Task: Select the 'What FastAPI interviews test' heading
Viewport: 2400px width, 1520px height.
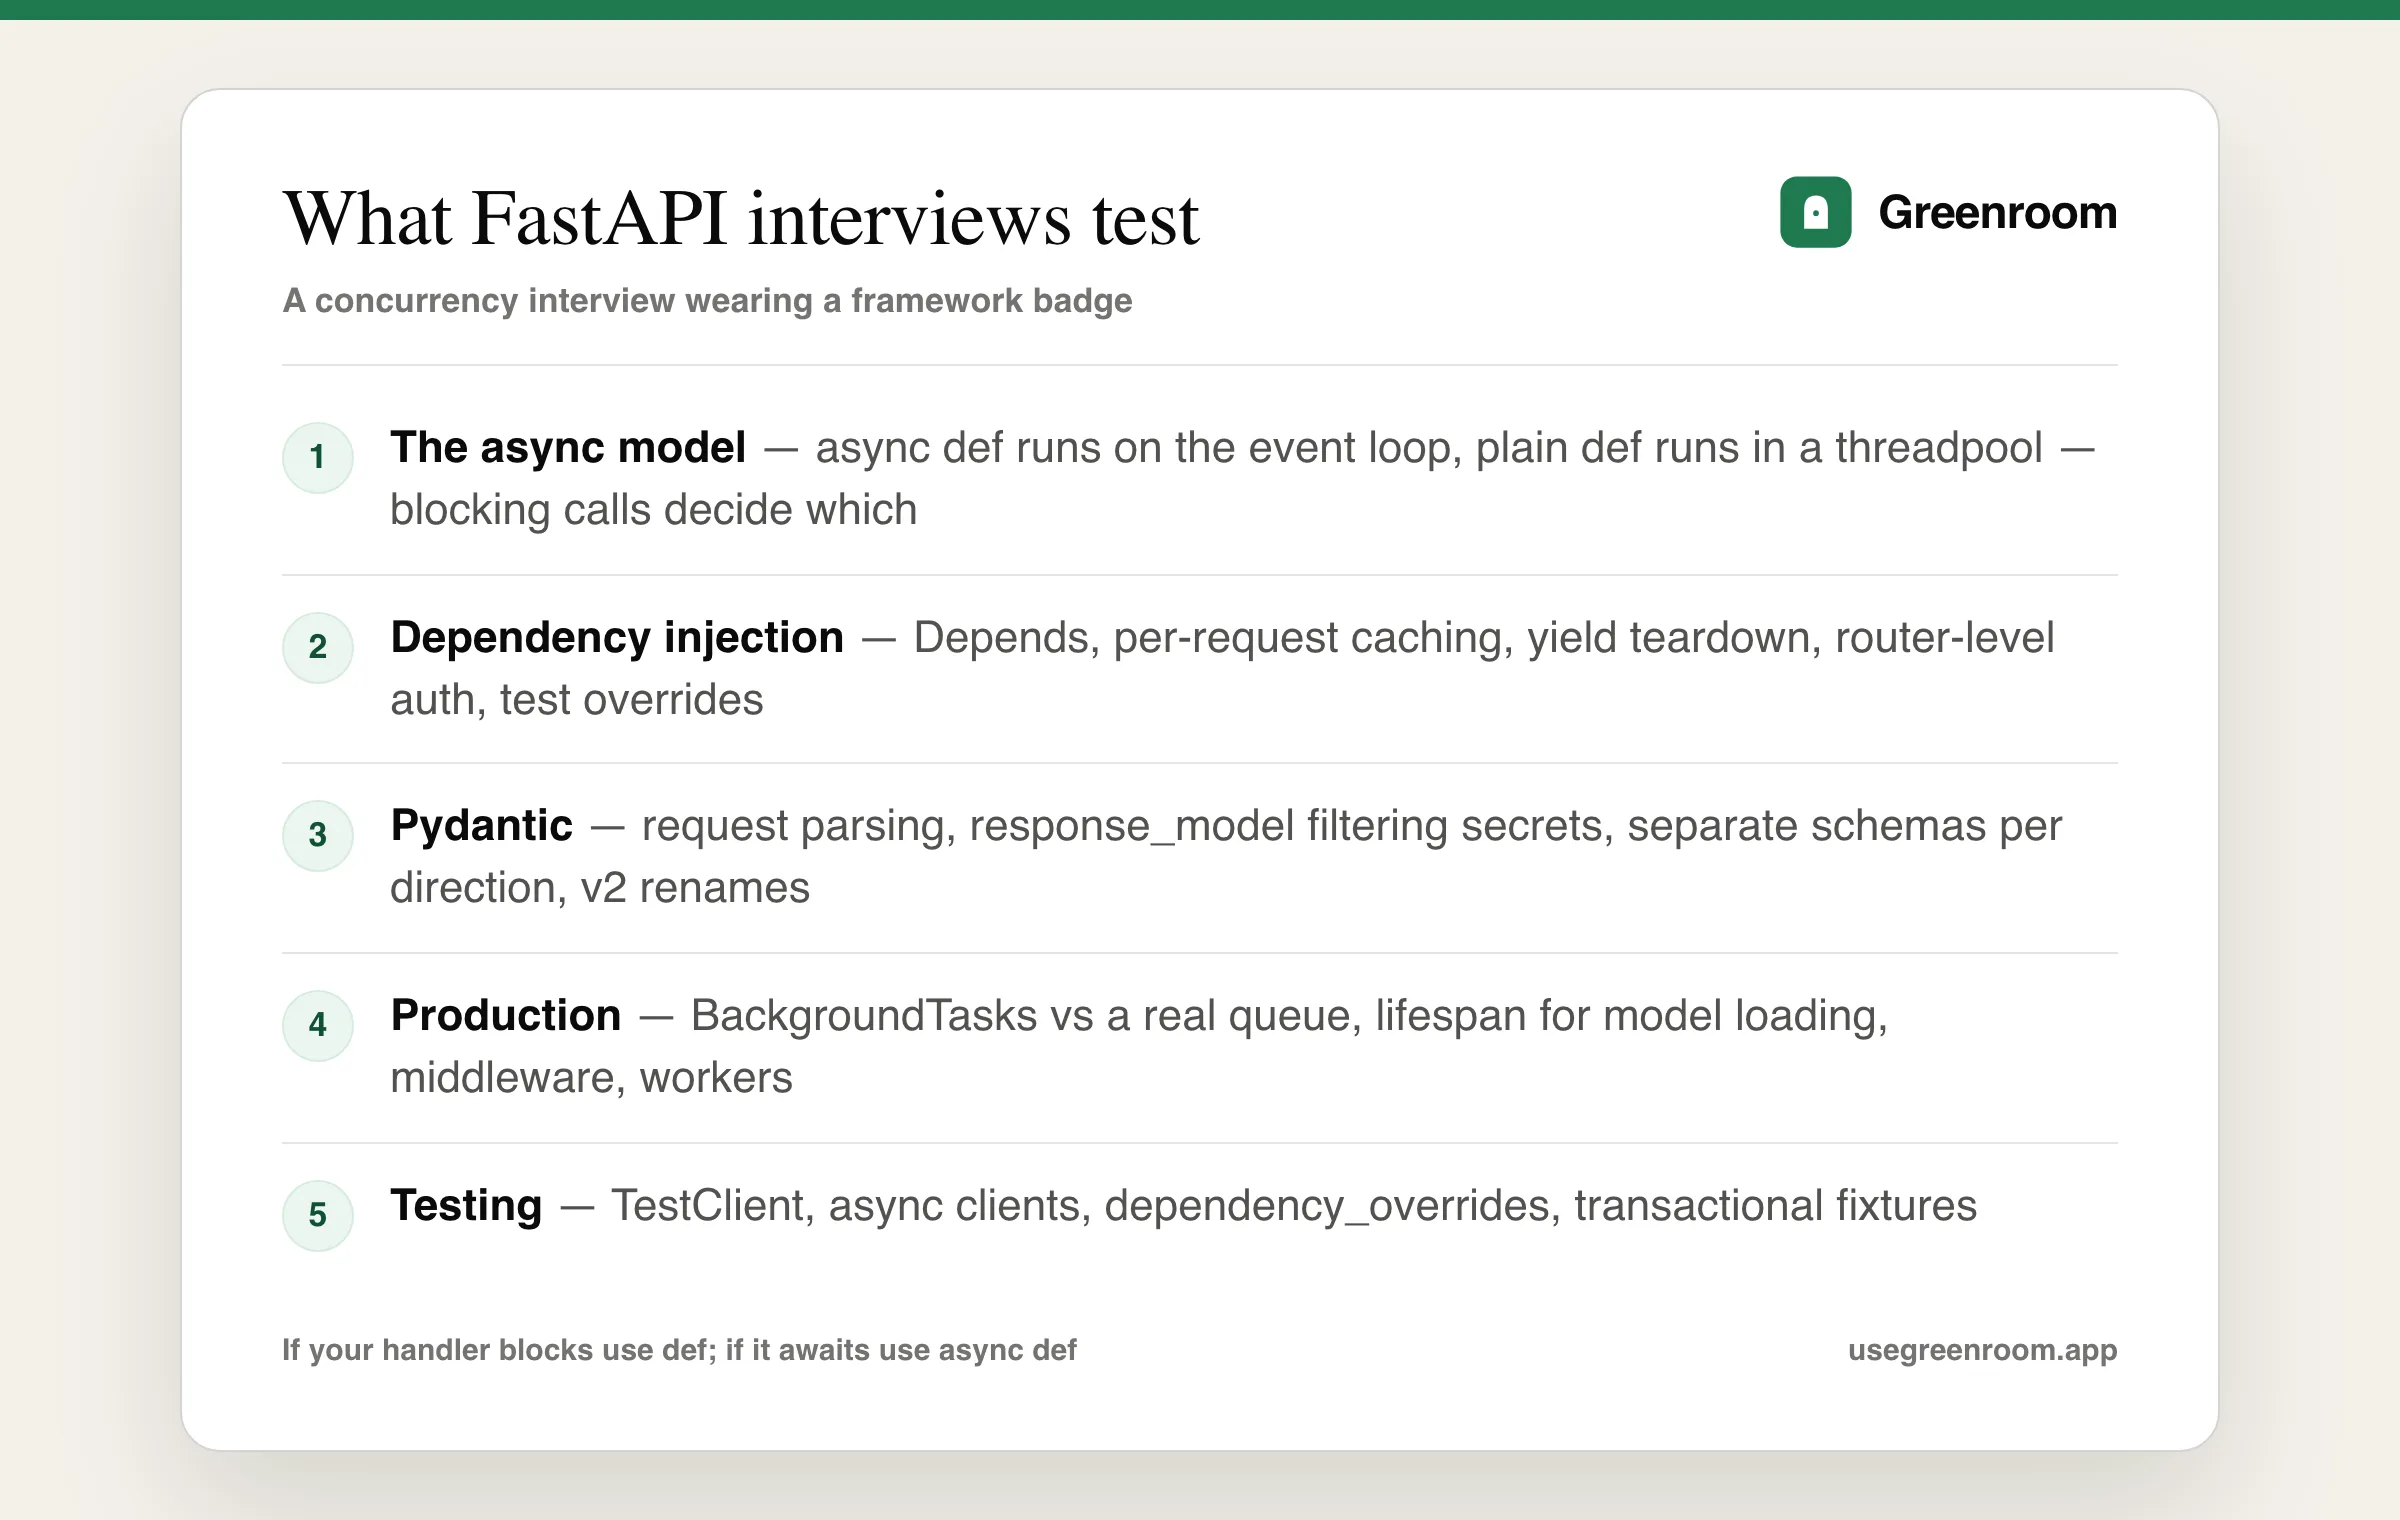Action: (741, 218)
